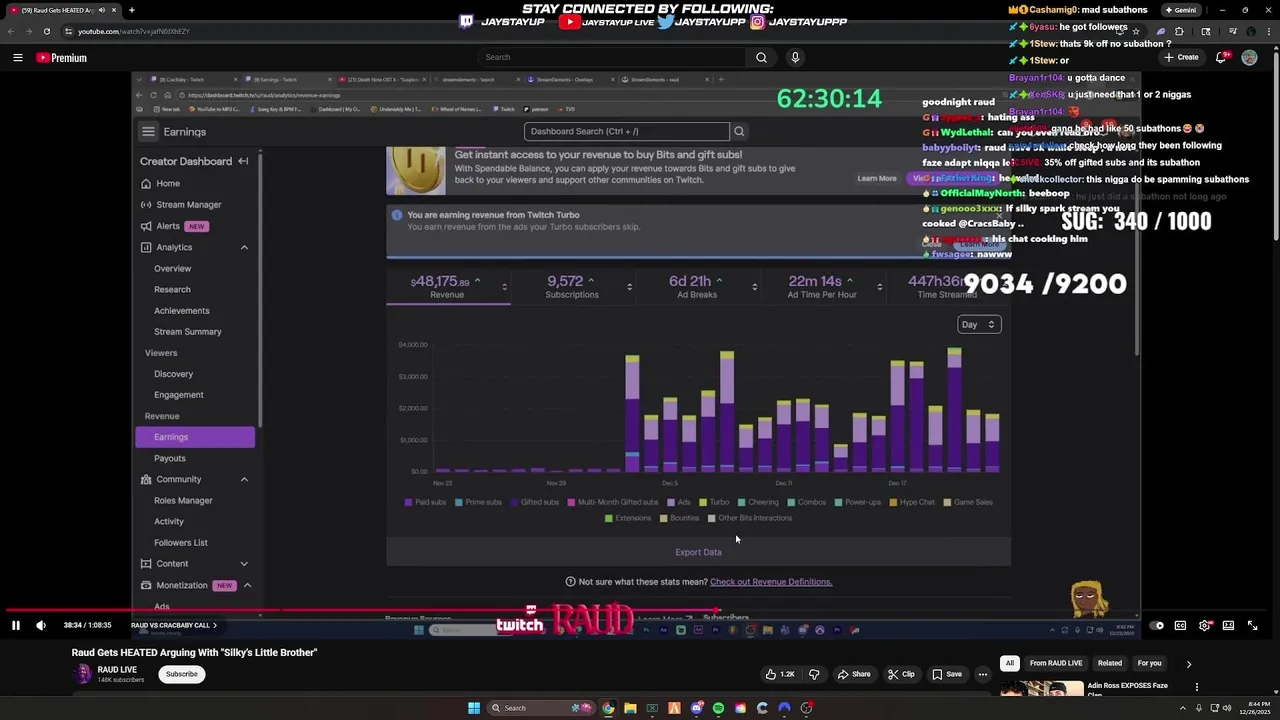This screenshot has width=1280, height=720.
Task: Open more actions menu beside Save
Action: click(983, 674)
